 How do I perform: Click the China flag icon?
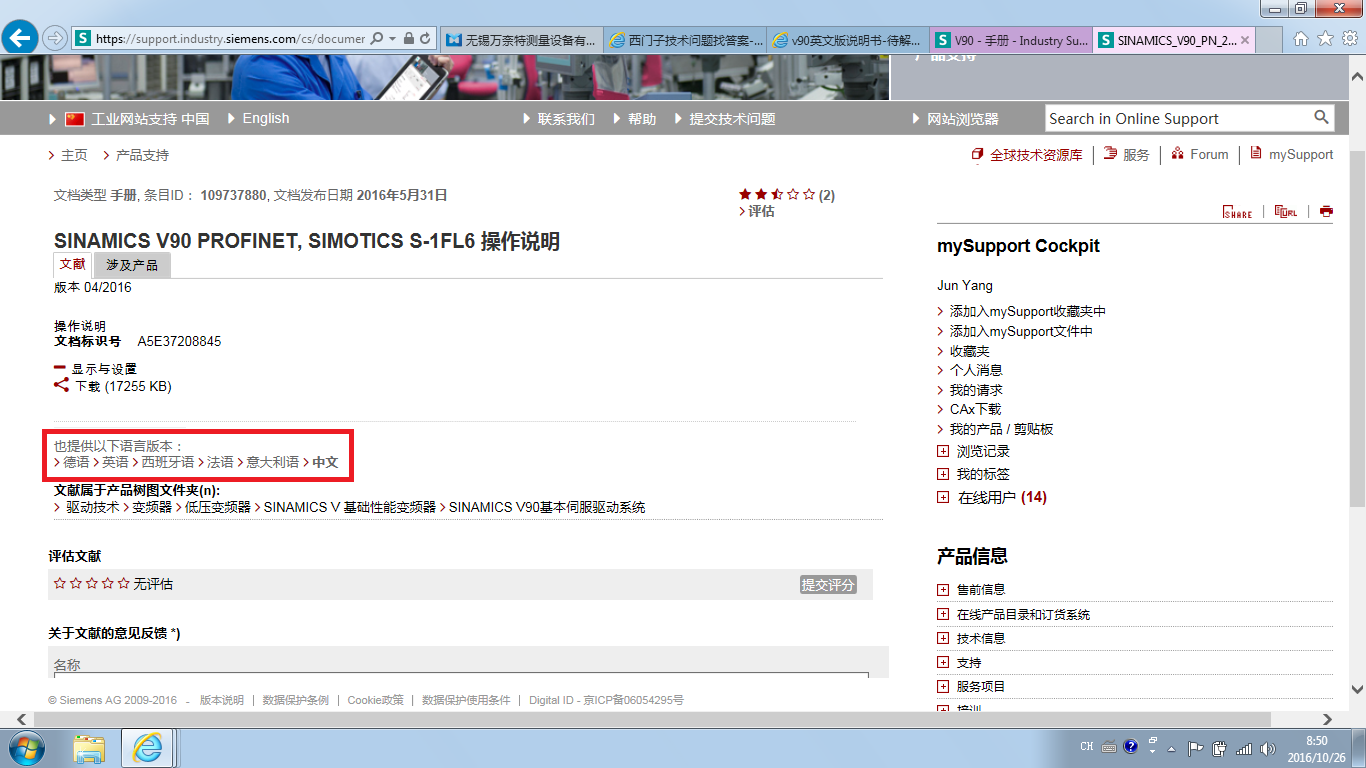[x=75, y=119]
